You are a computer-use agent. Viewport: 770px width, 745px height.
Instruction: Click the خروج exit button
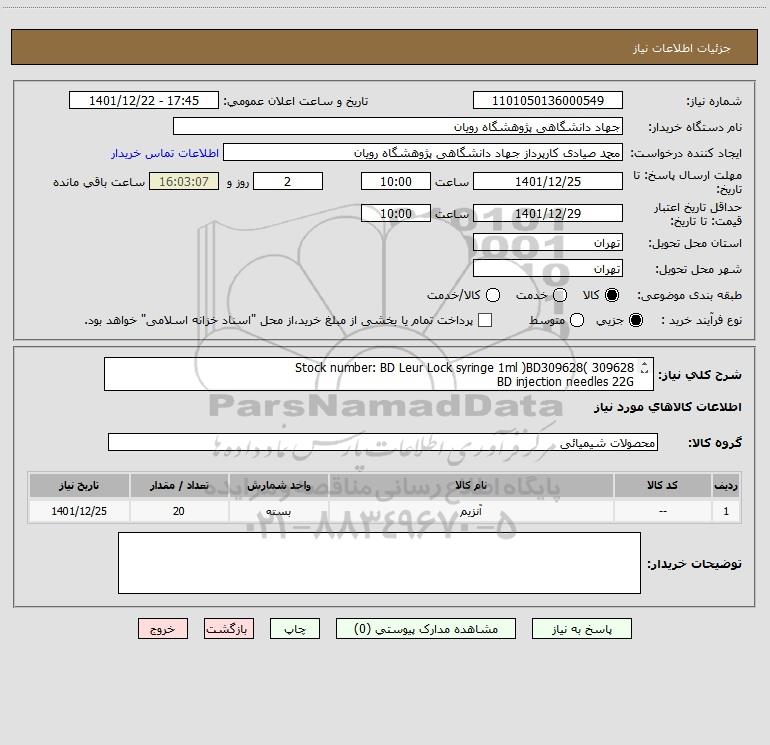[163, 629]
